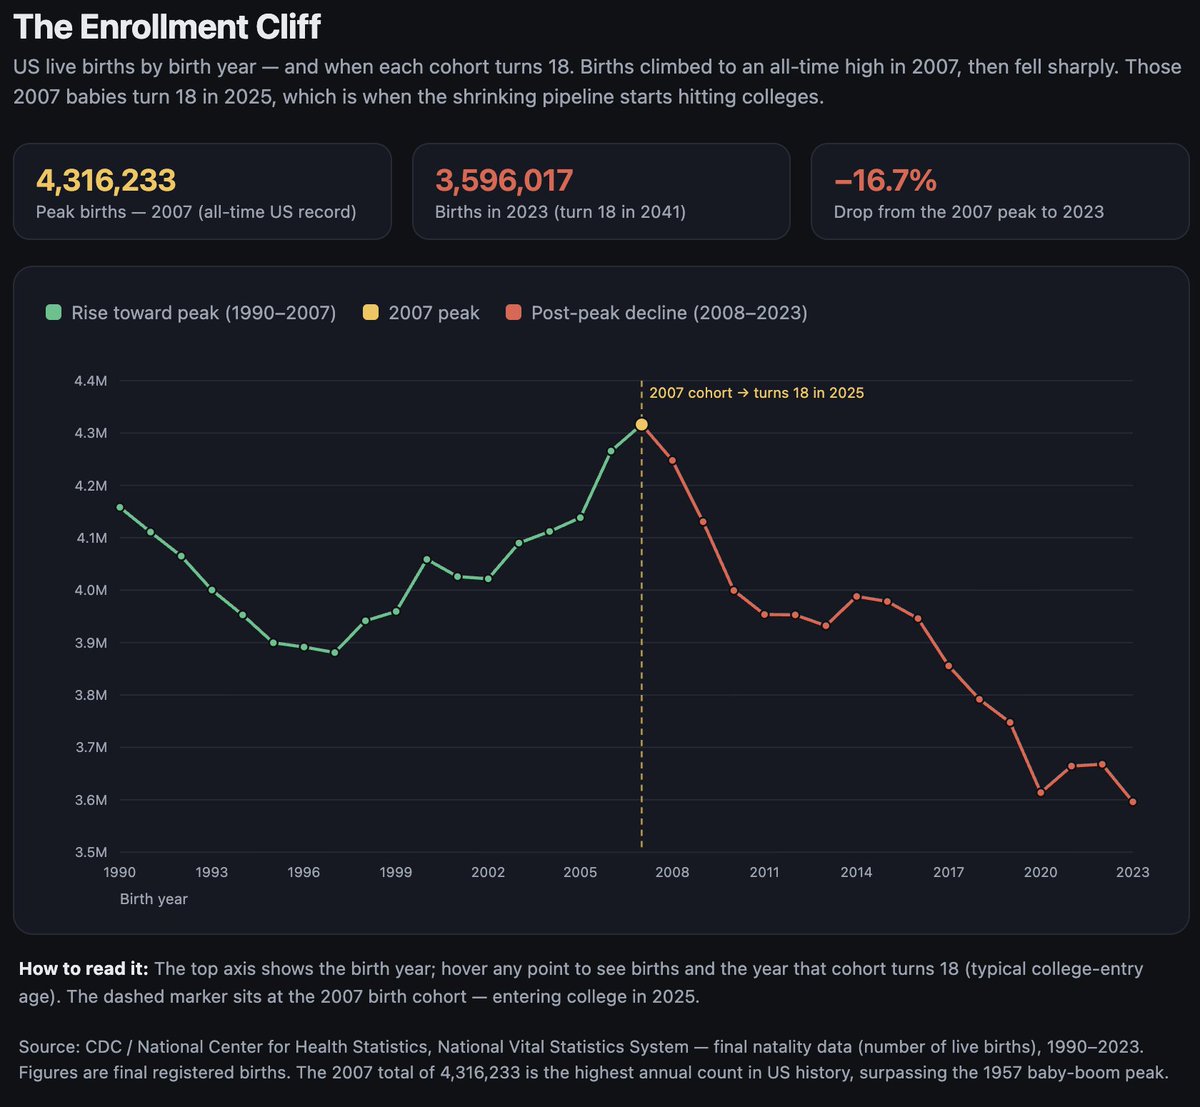The image size is (1200, 1107).
Task: Select the 1990 data point on the line
Action: coord(120,507)
